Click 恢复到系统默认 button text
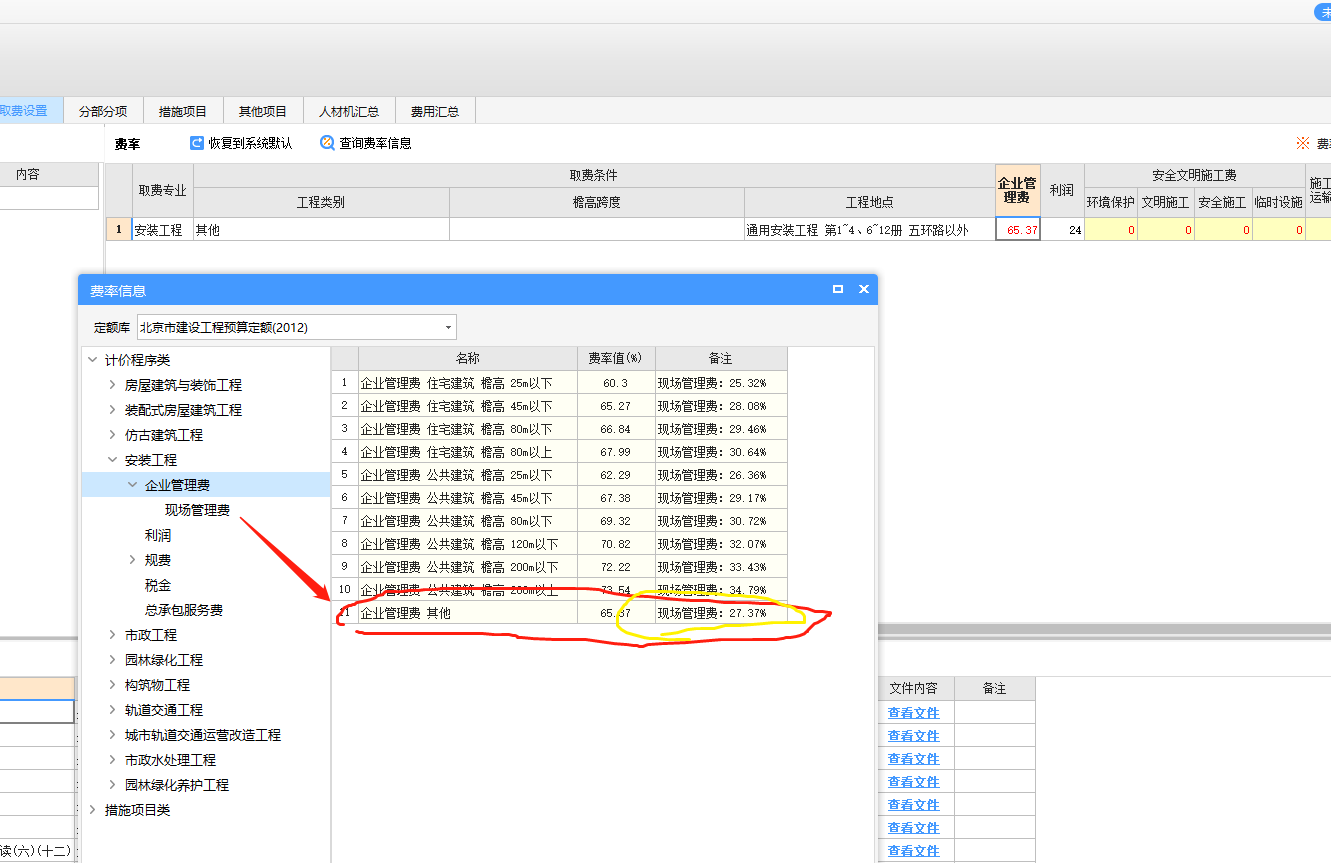The height and width of the screenshot is (863, 1331). (x=251, y=143)
